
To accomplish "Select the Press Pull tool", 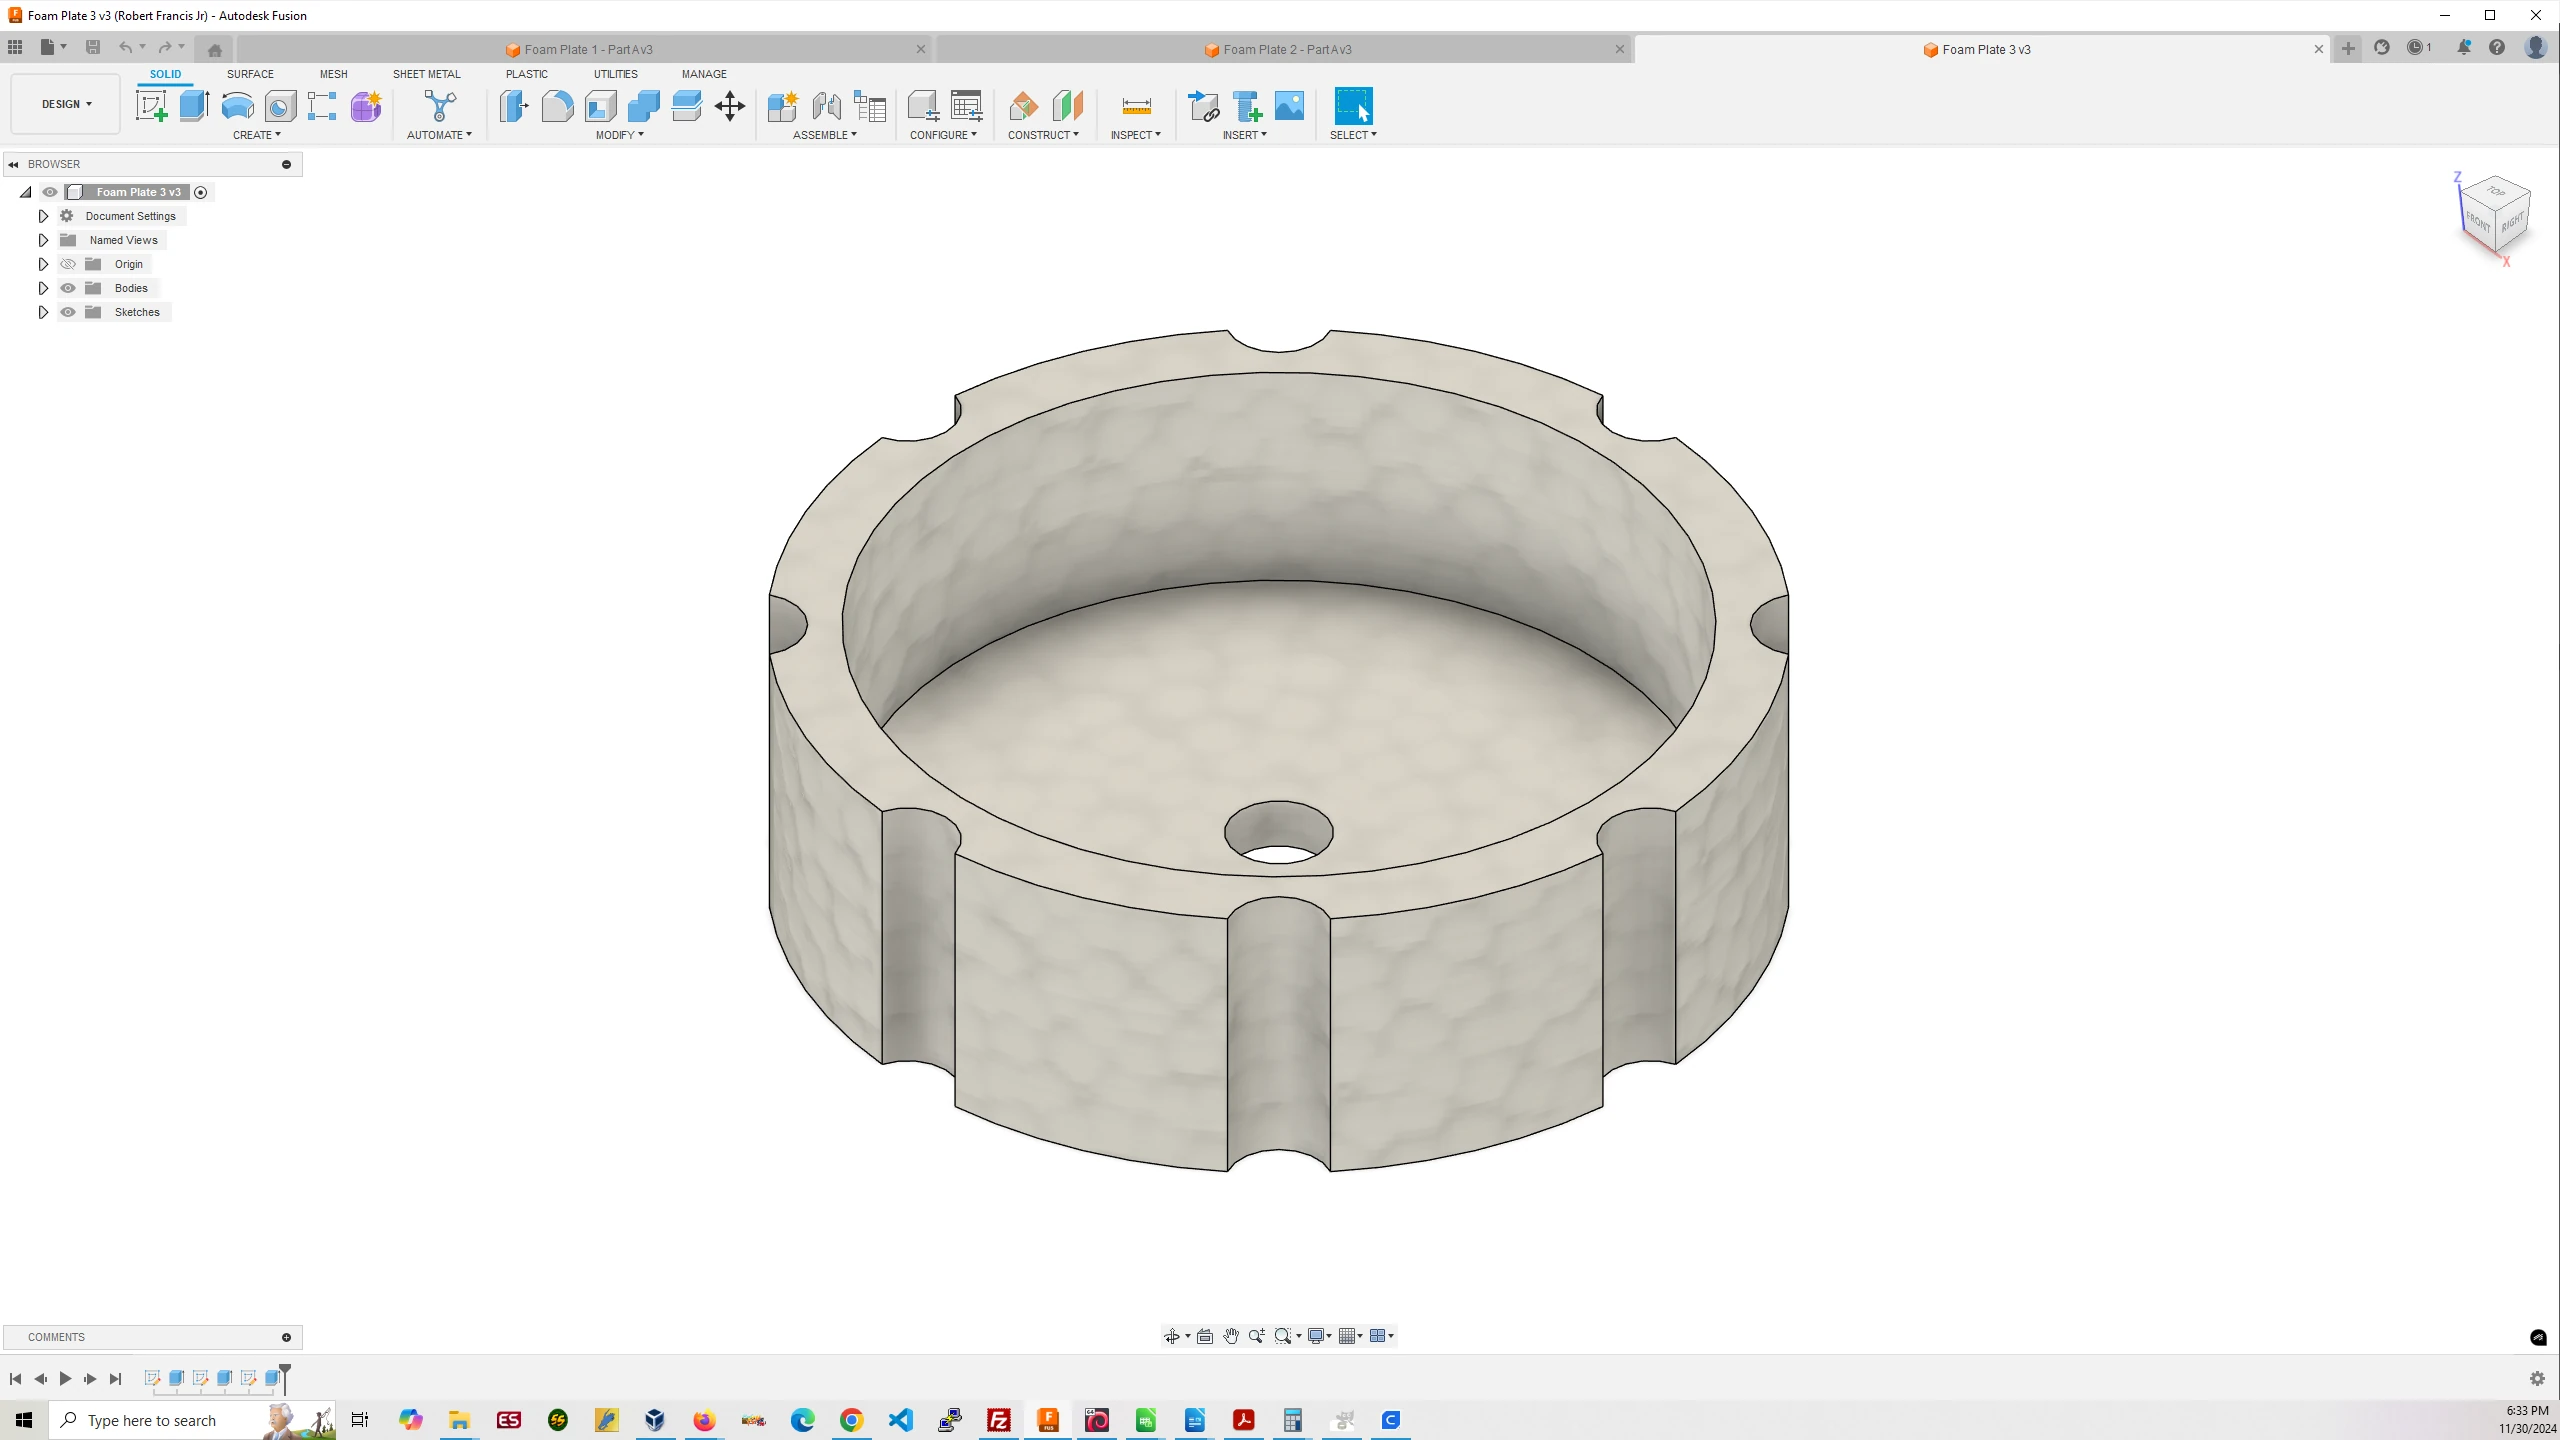I will [x=514, y=106].
